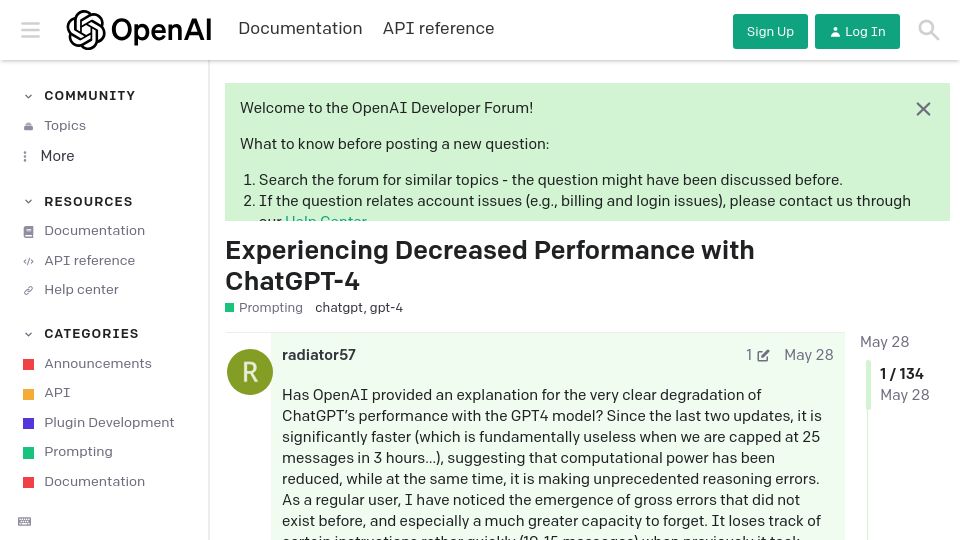
Task: Click the More vertical dots icon
Action: coord(25,156)
